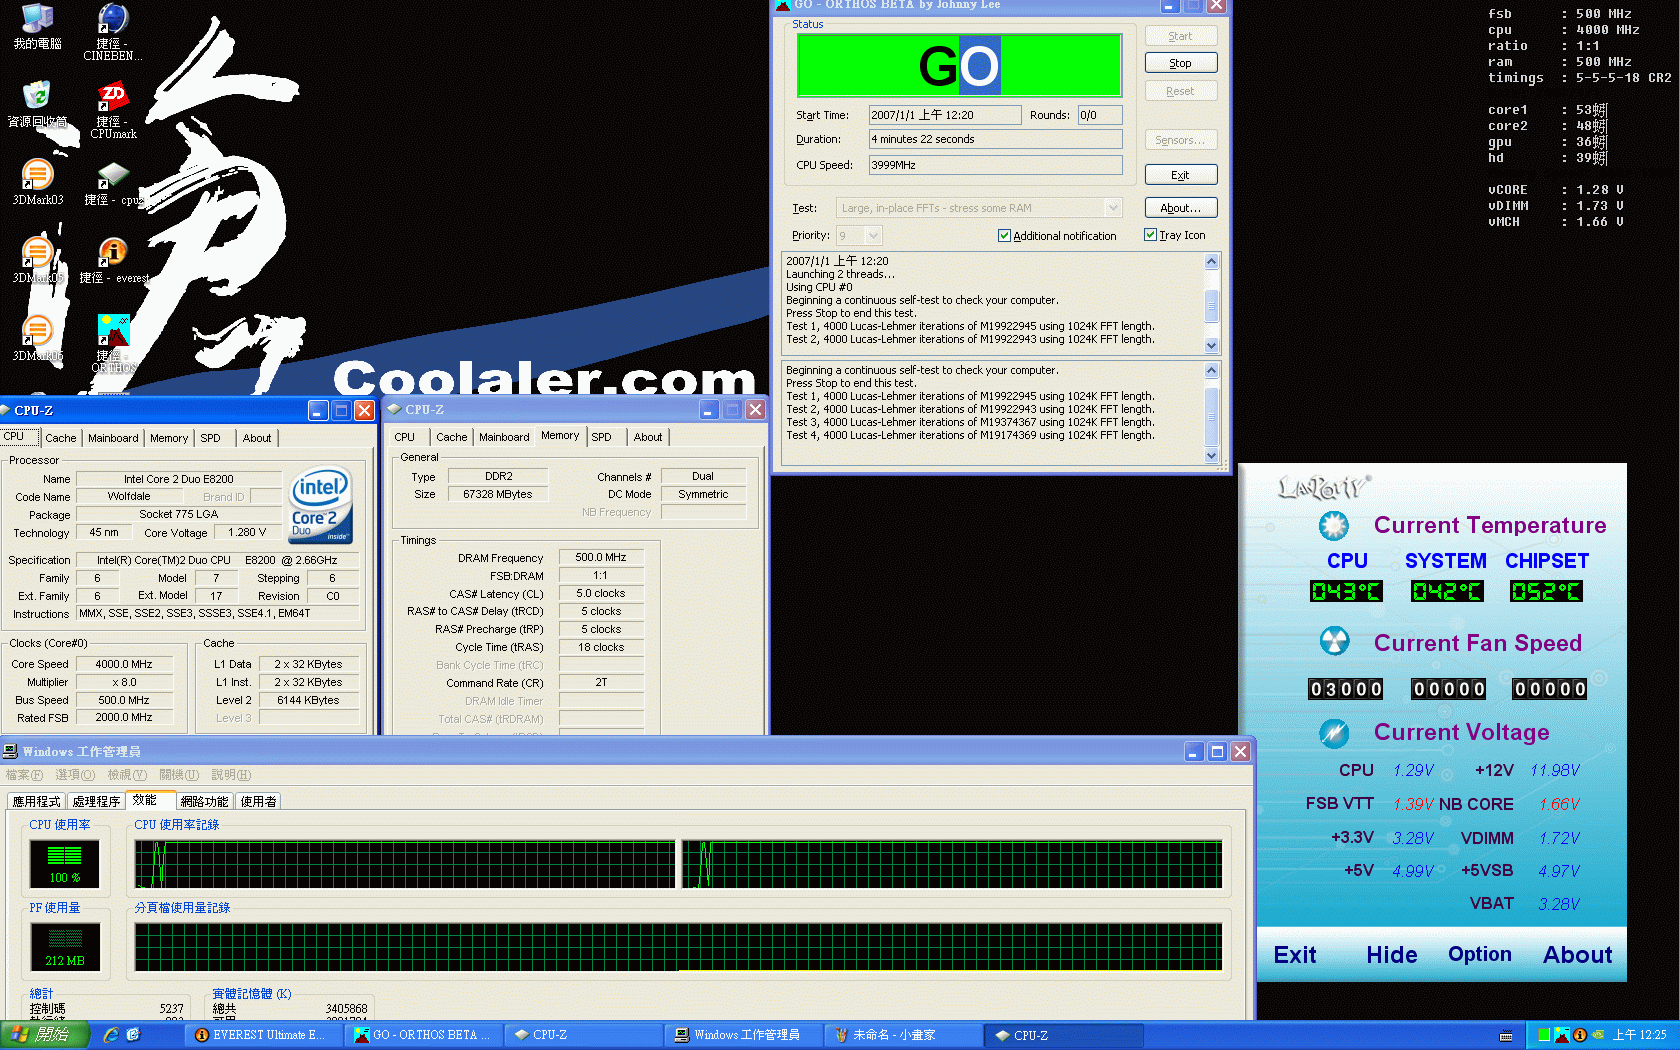Click the keyboard language bar icon
The height and width of the screenshot is (1050, 1680).
(x=1506, y=1036)
